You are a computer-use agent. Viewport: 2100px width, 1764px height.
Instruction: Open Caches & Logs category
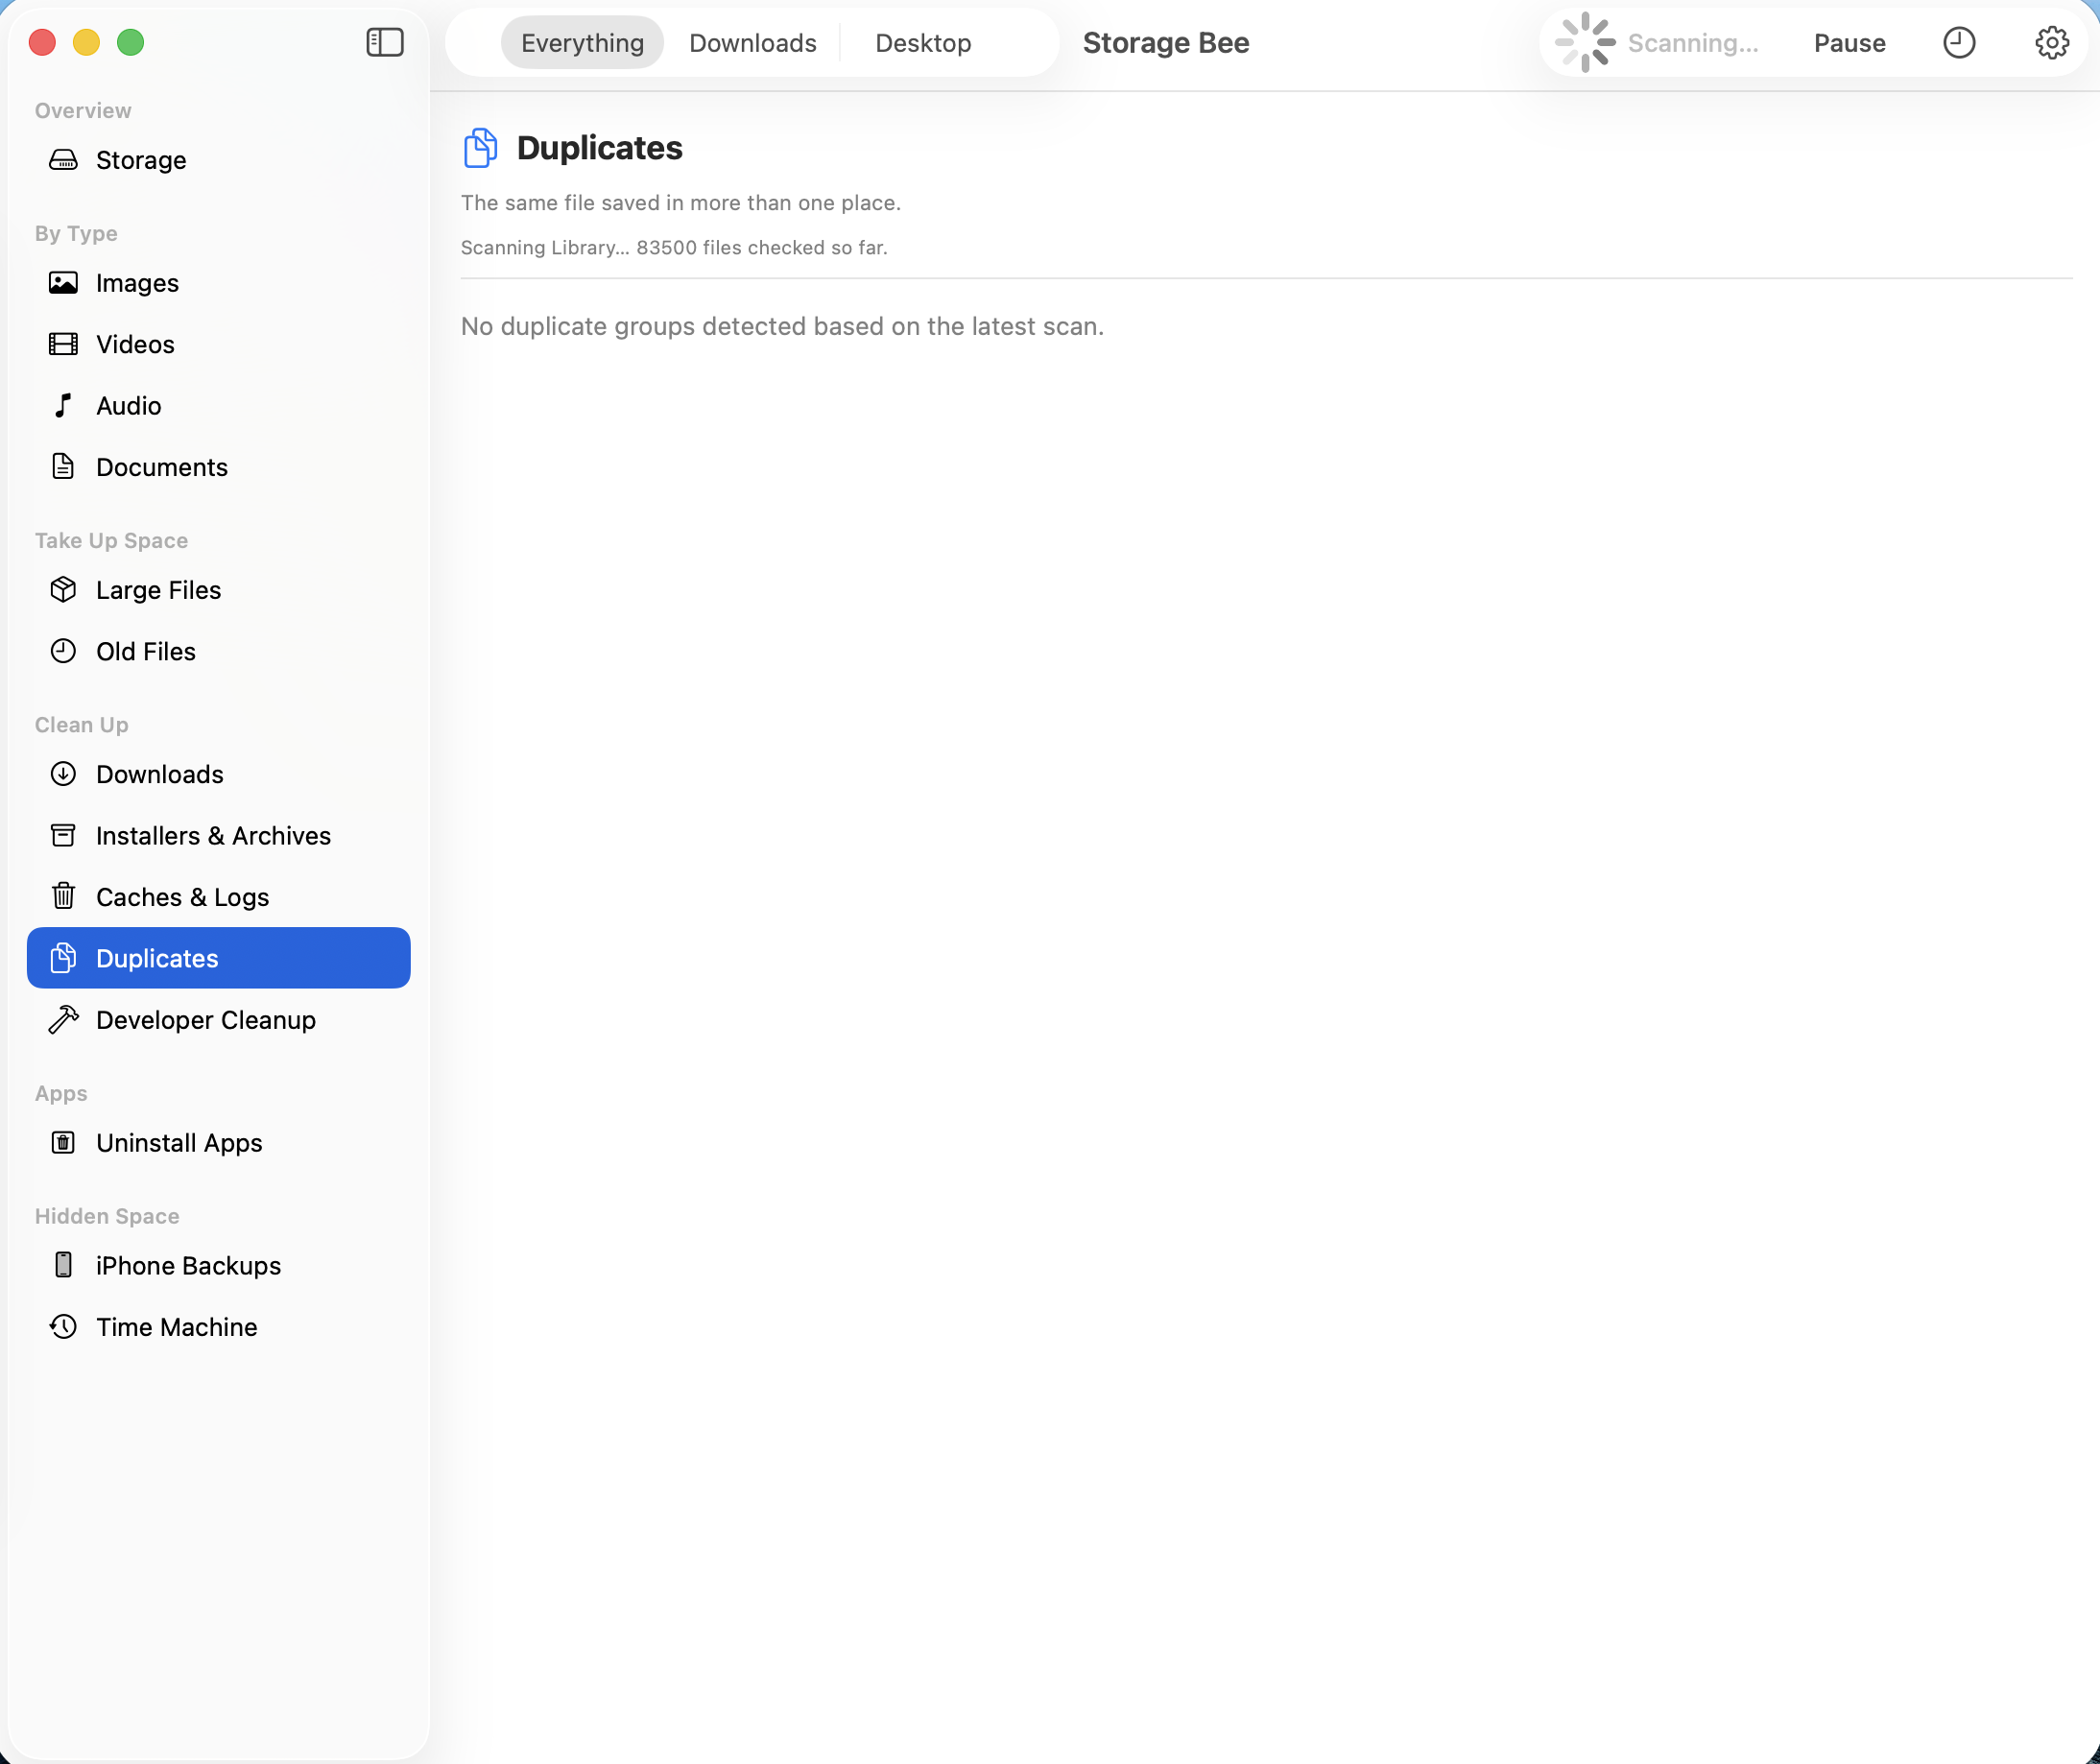[219, 896]
